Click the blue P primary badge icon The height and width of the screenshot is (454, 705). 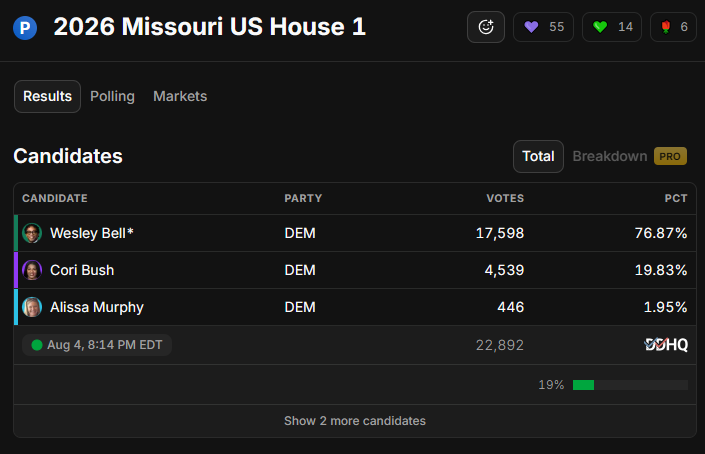[x=25, y=27]
